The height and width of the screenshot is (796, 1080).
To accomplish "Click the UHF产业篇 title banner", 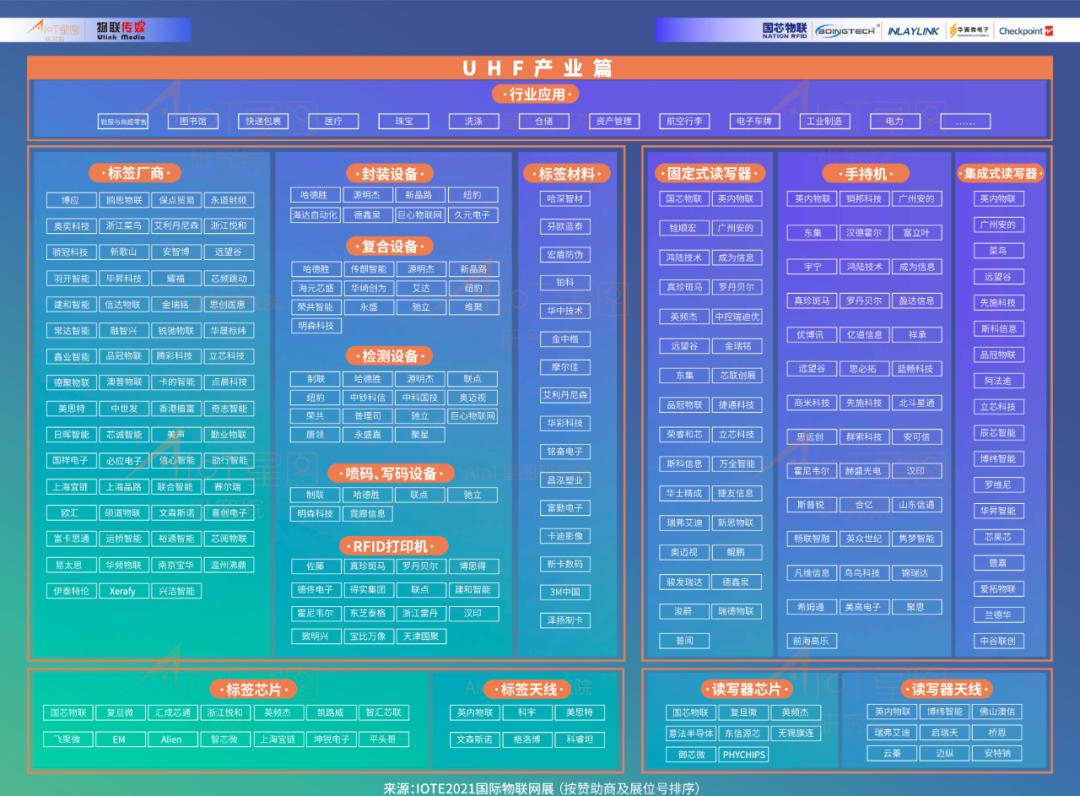I will tap(540, 70).
